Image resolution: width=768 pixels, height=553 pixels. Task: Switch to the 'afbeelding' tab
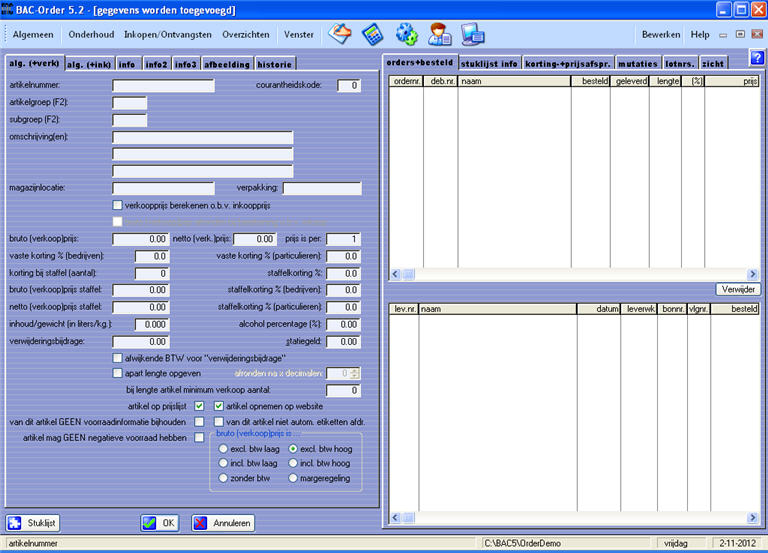tap(227, 64)
